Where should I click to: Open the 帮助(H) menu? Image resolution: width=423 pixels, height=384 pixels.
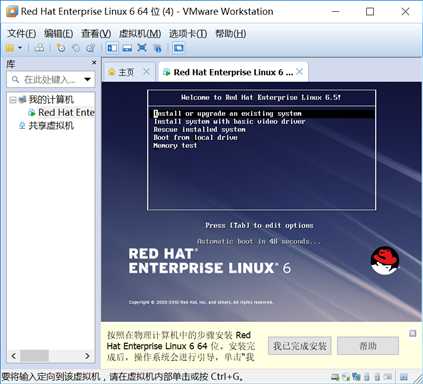coord(231,34)
